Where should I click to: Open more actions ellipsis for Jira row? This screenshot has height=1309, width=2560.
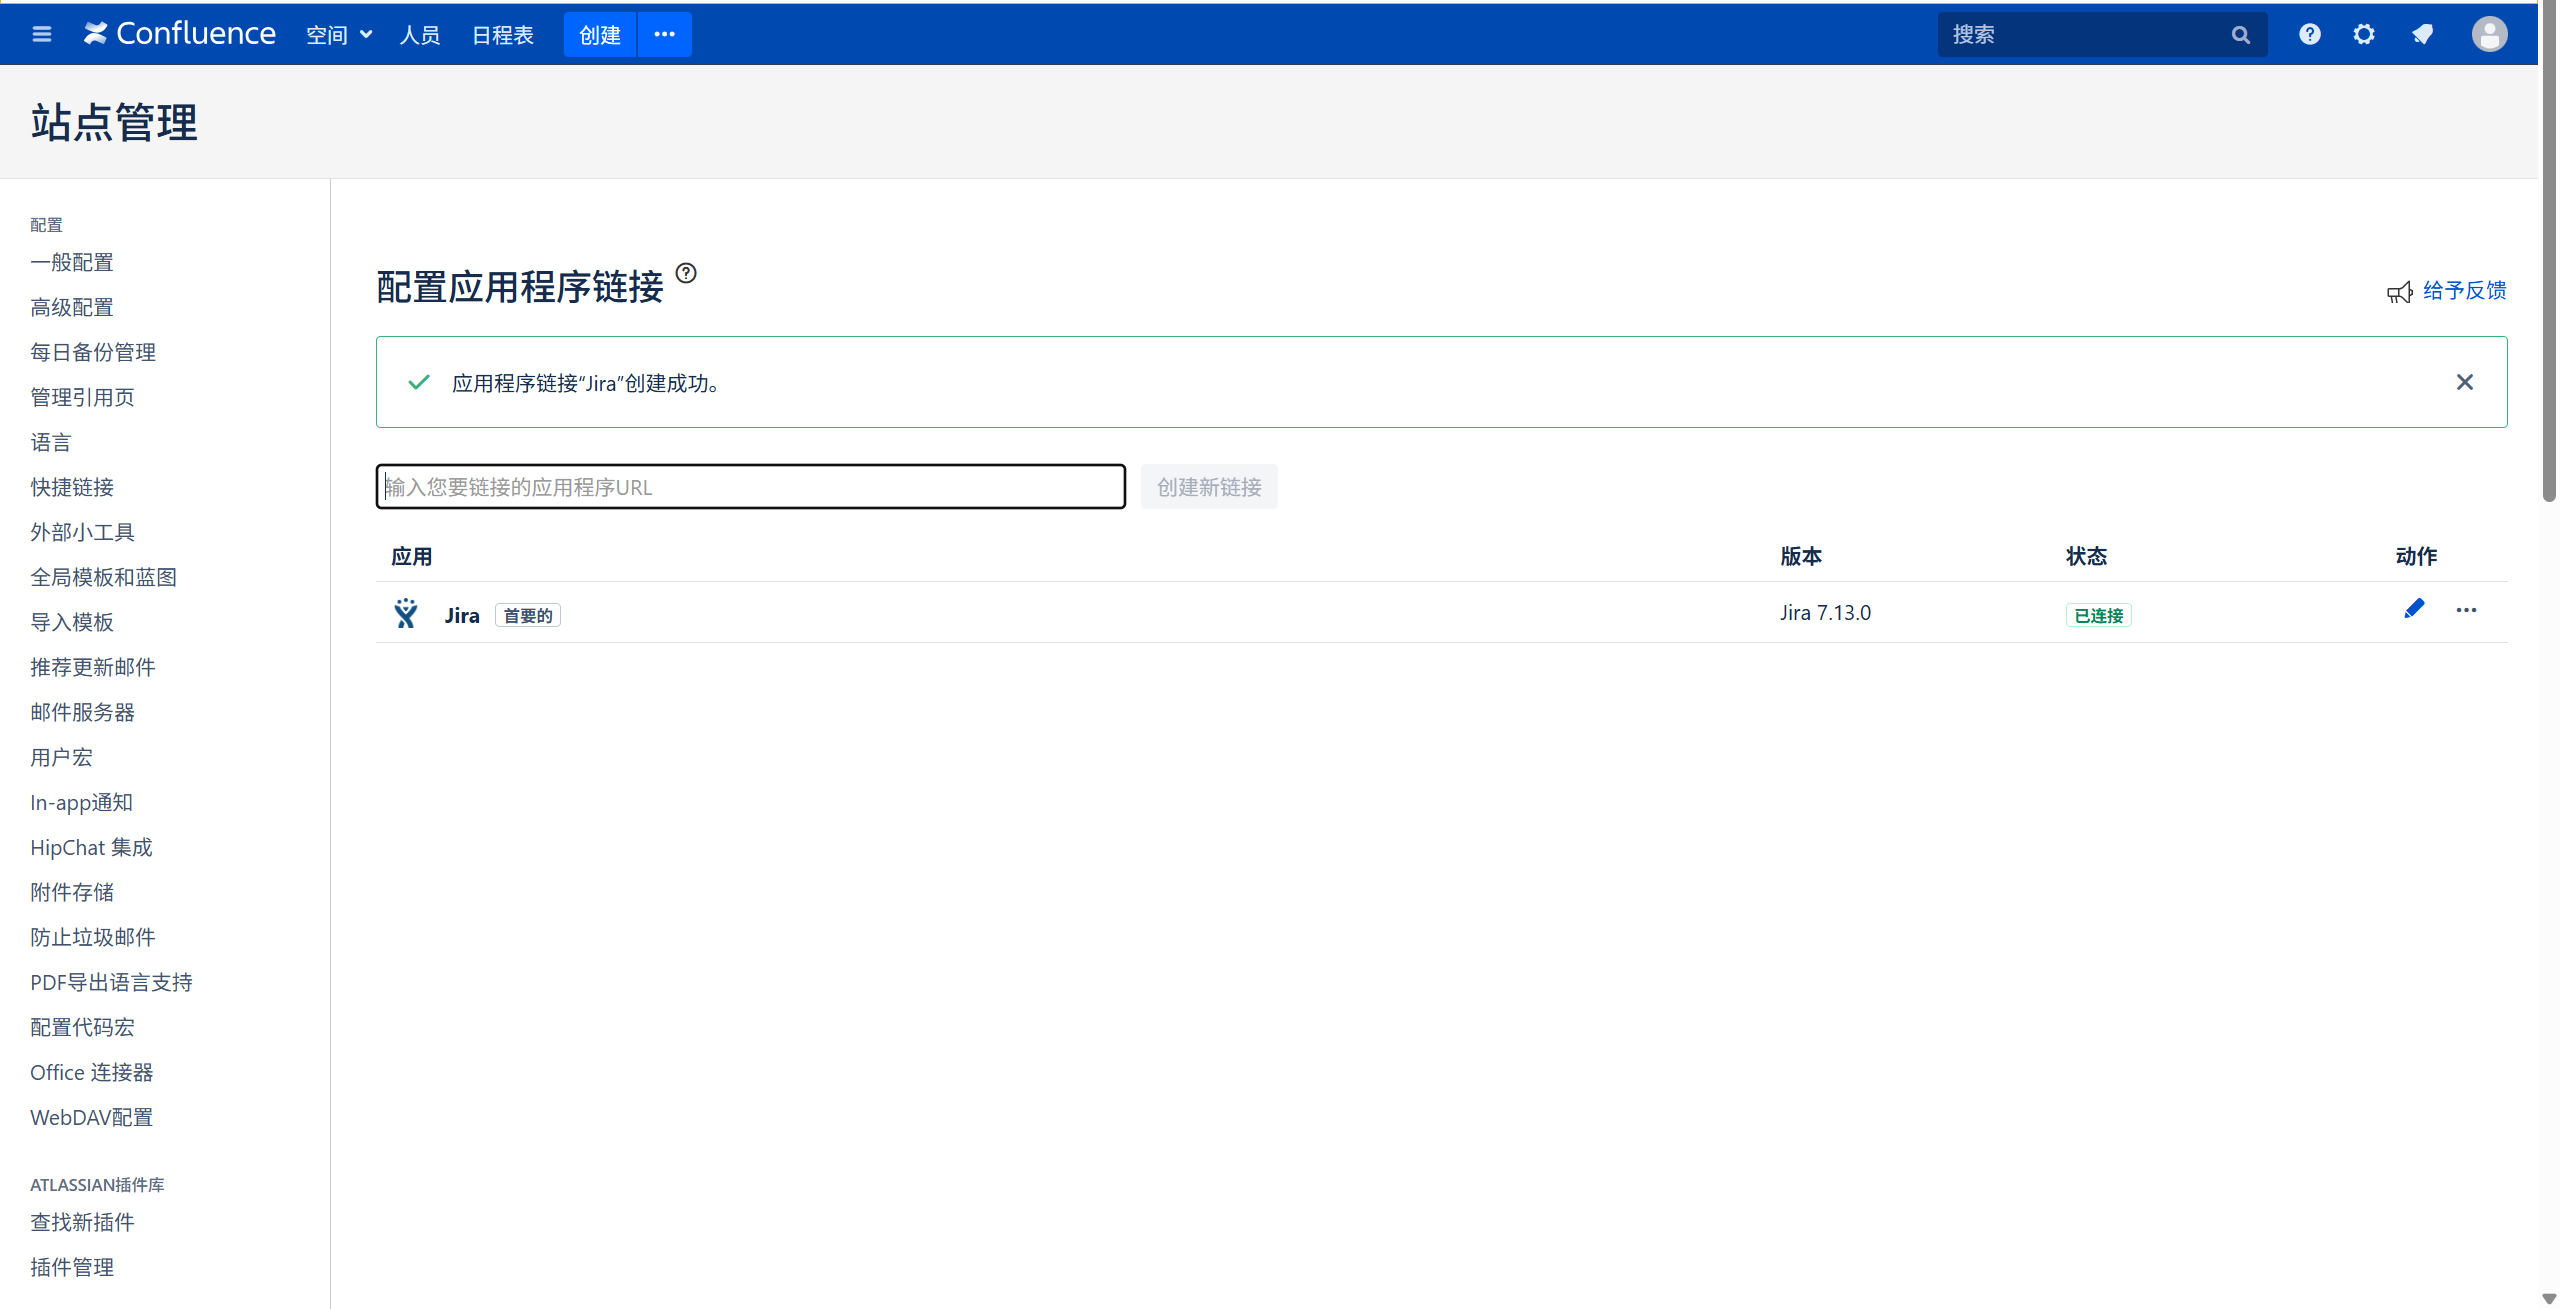pos(2466,610)
